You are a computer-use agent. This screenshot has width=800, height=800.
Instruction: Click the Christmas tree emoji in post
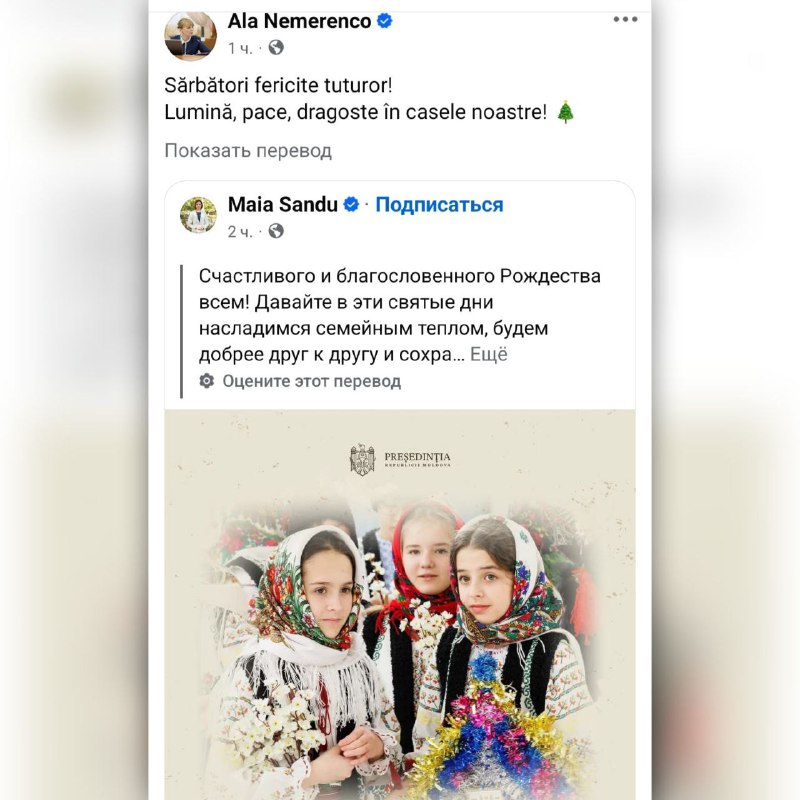(x=565, y=112)
